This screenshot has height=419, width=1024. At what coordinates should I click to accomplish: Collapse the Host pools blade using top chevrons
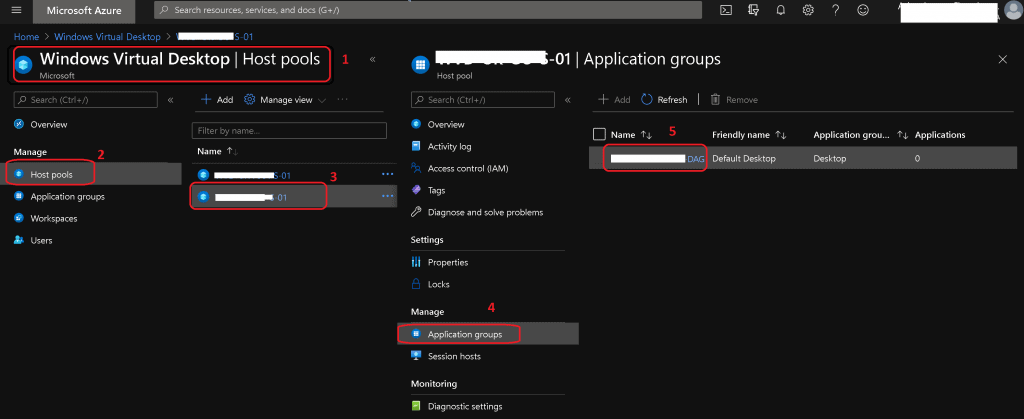372,59
